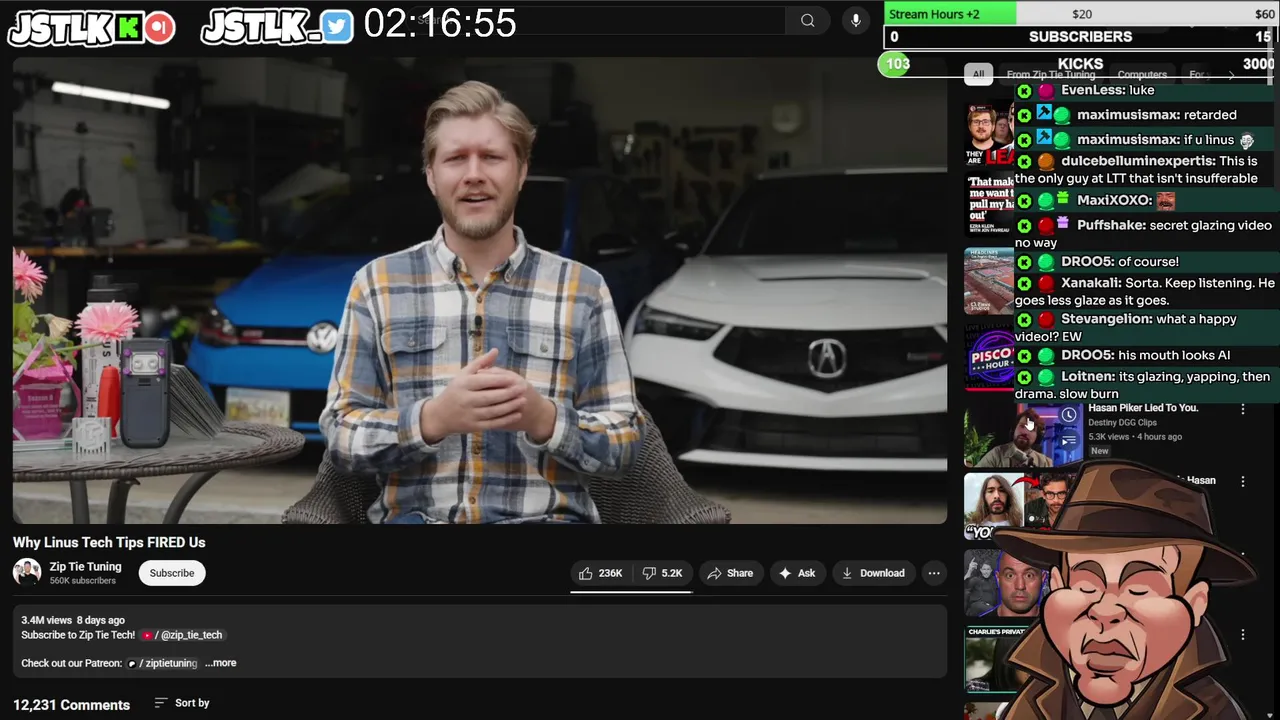Open the Sort by comments dropdown
This screenshot has height=720, width=1280.
tap(182, 703)
